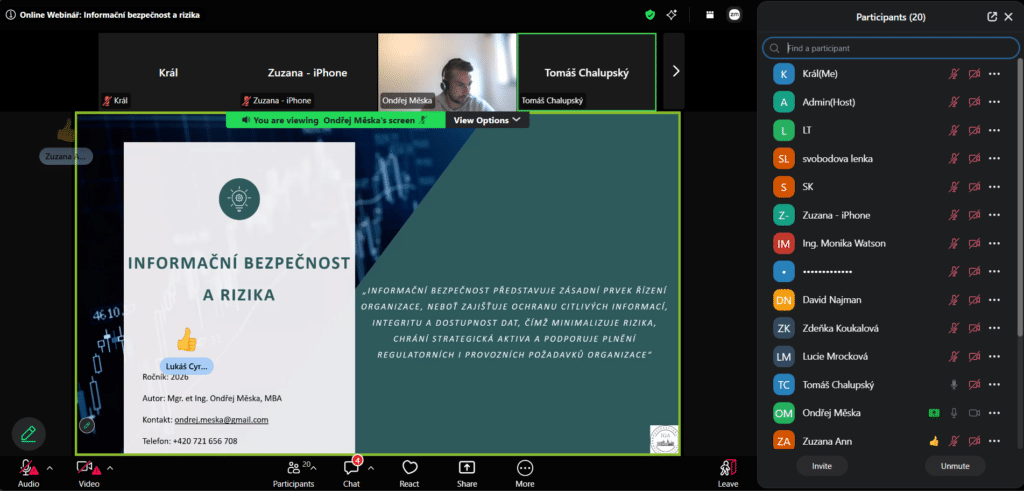Open more options for Ondřej Měska participant
Image resolution: width=1024 pixels, height=491 pixels.
(x=994, y=413)
